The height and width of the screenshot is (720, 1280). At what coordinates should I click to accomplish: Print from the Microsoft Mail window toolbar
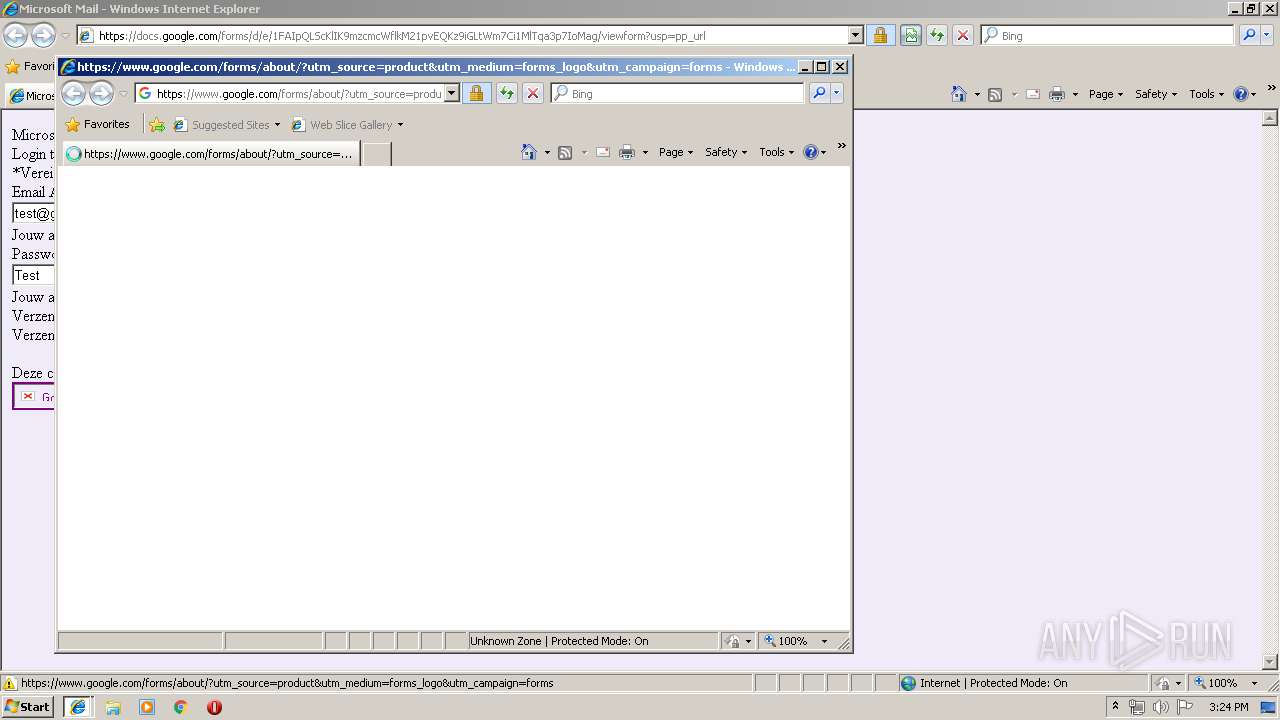tap(1057, 94)
